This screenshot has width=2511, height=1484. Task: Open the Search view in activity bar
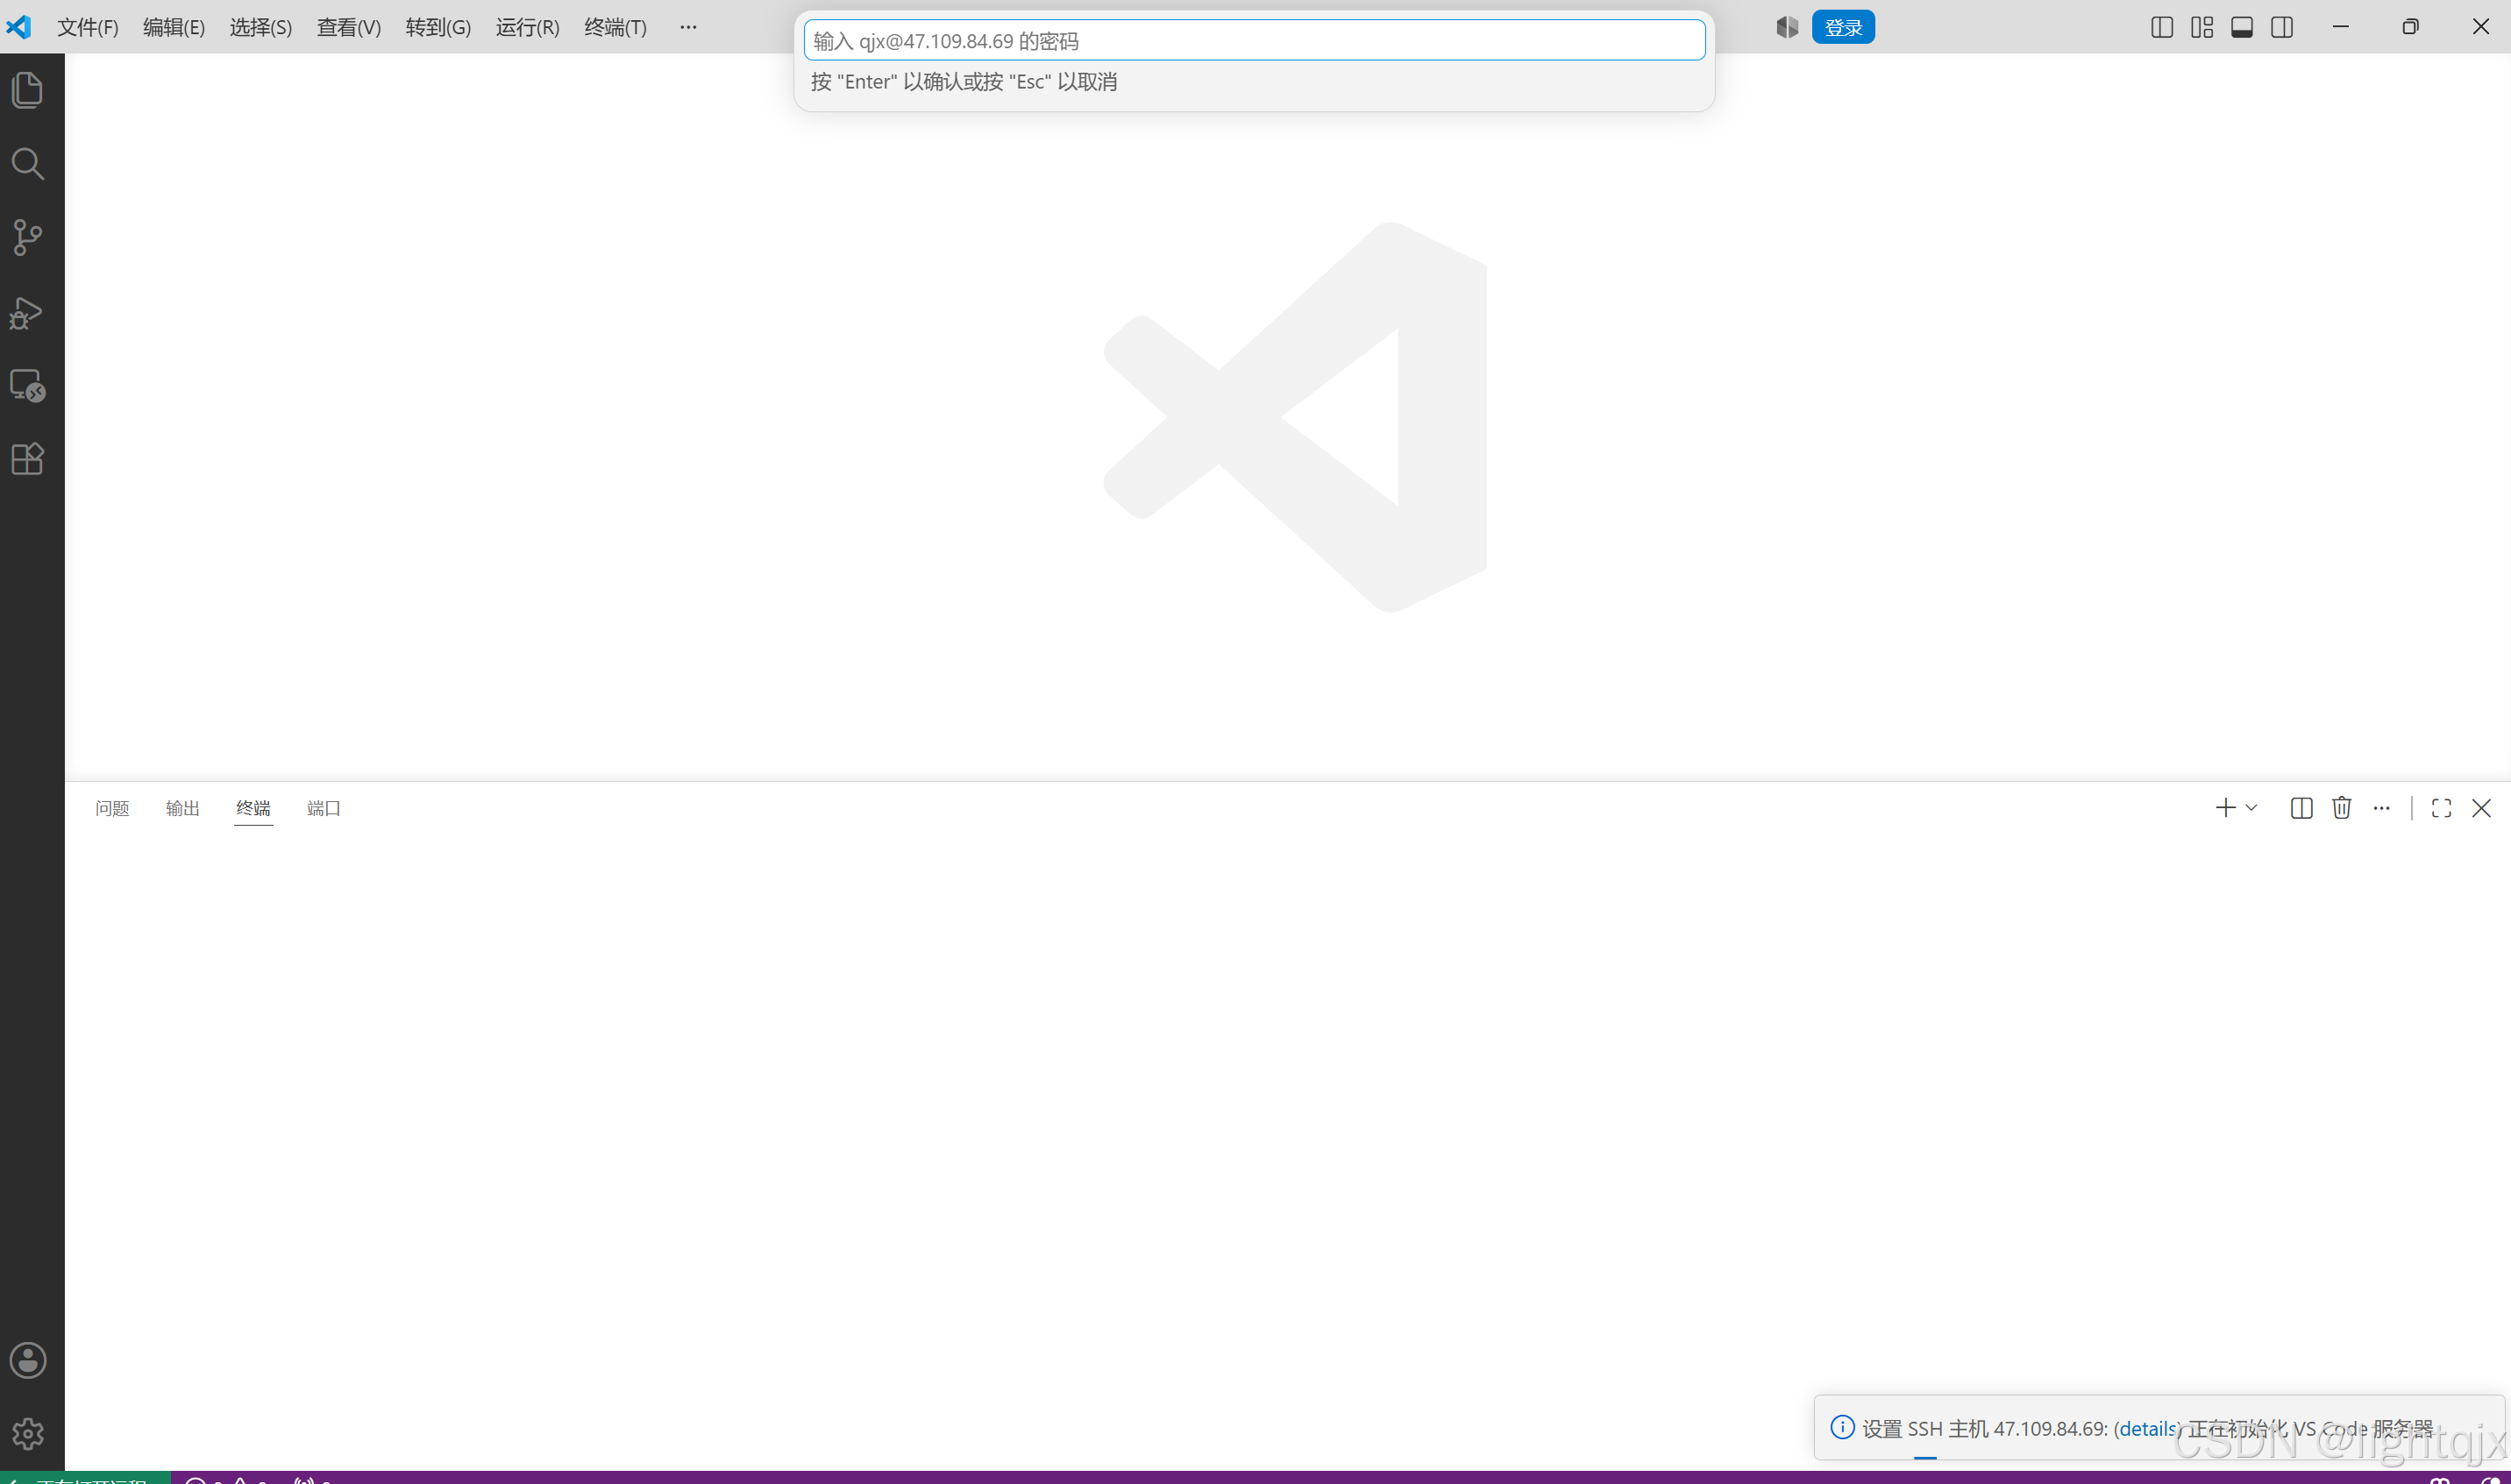[x=27, y=164]
